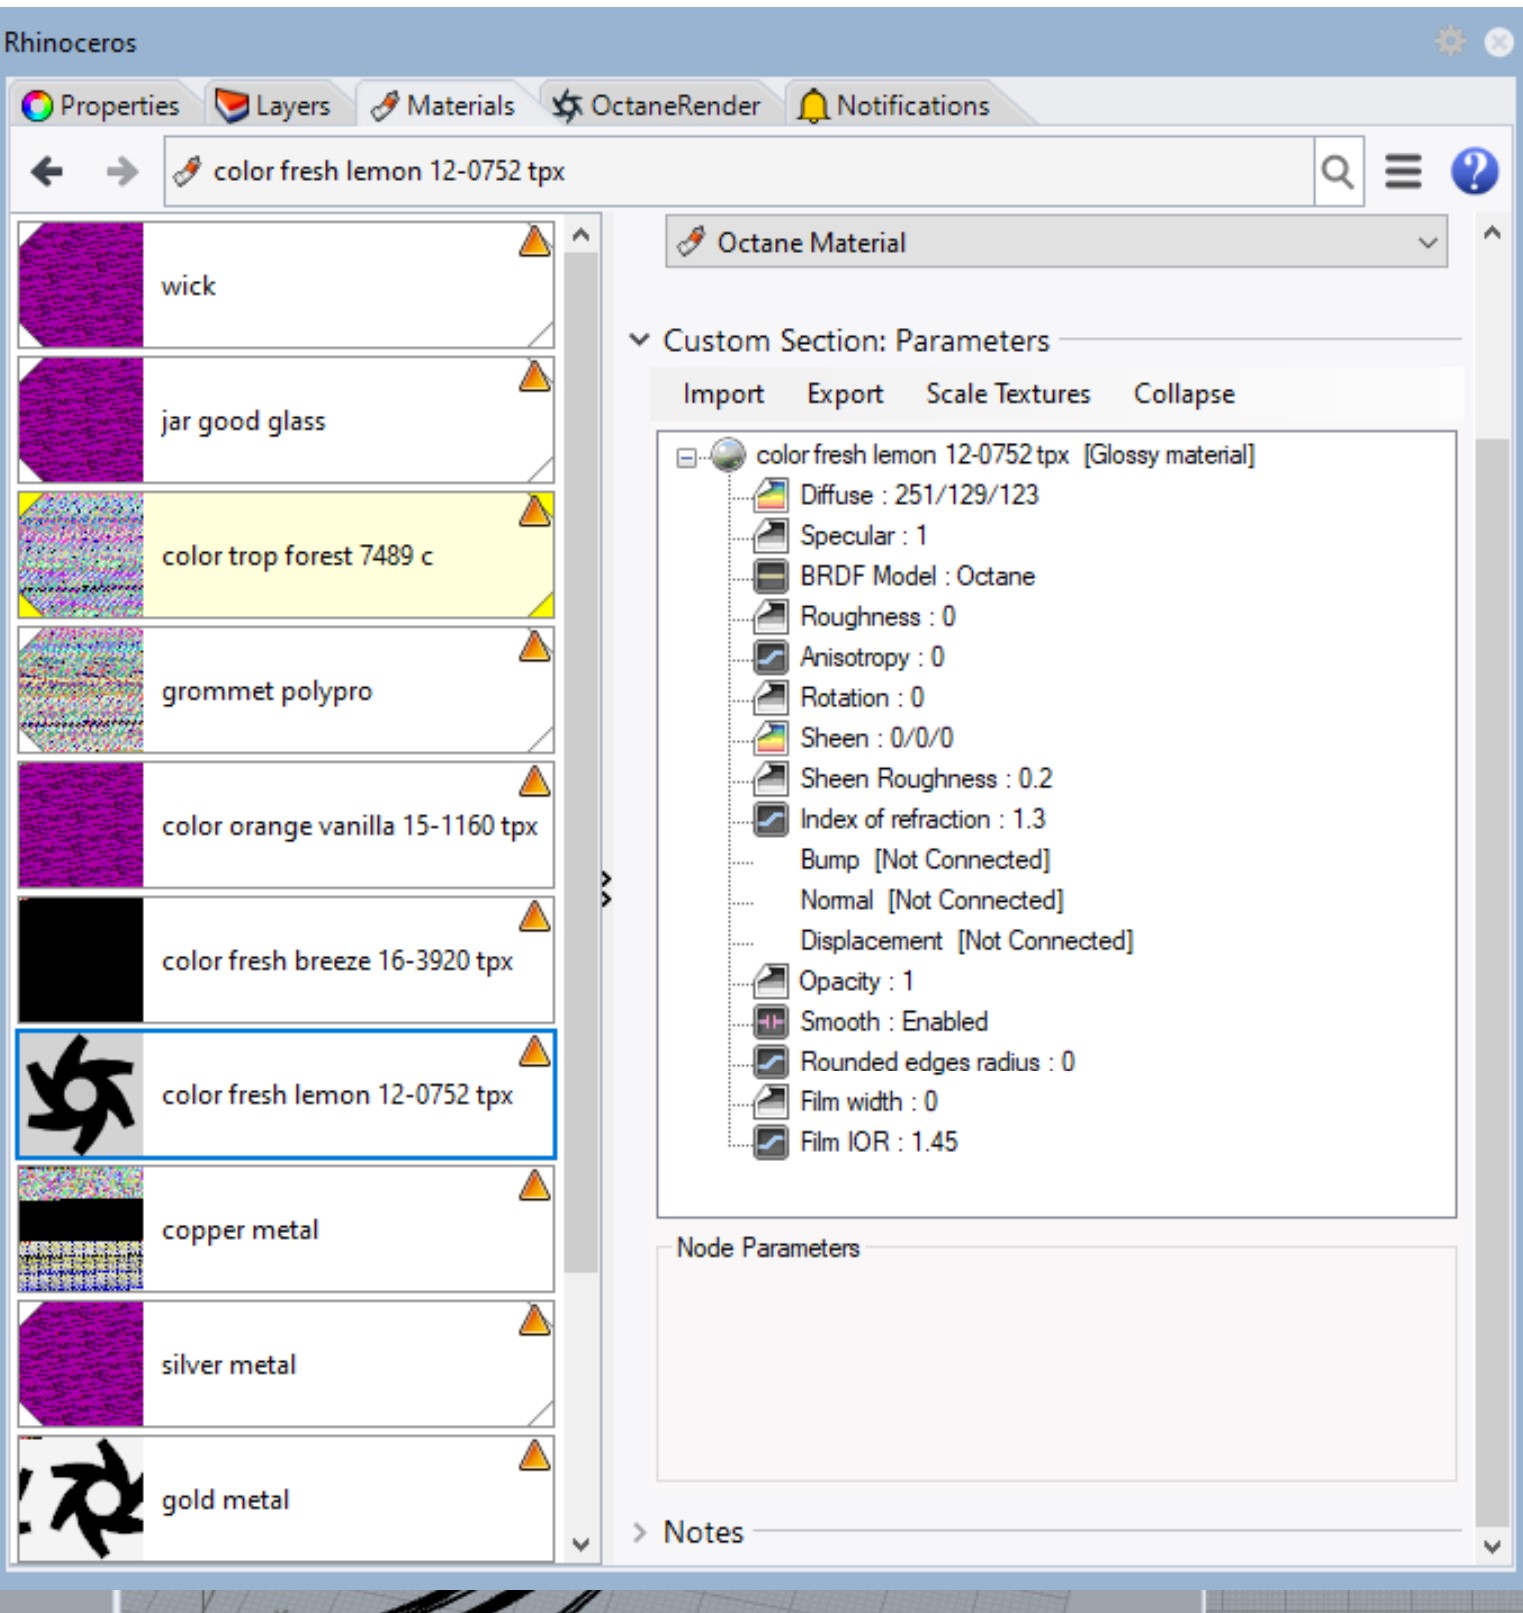This screenshot has height=1613, width=1523.
Task: Switch to the Layers tab
Action: pyautogui.click(x=273, y=105)
